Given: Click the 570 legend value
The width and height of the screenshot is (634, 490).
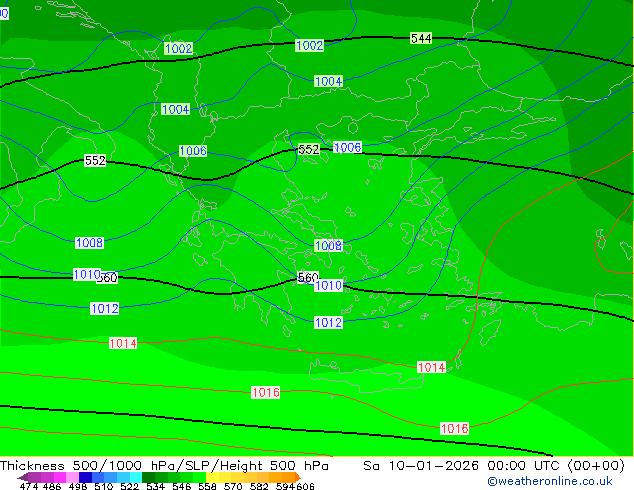Looking at the screenshot, I should pyautogui.click(x=233, y=486).
